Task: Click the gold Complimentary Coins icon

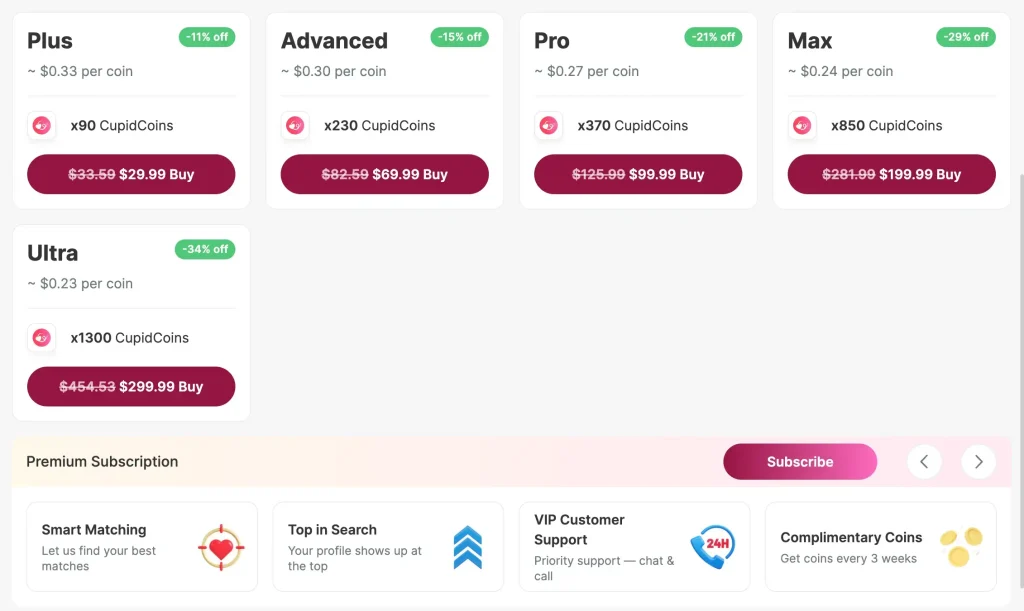Action: click(x=961, y=547)
